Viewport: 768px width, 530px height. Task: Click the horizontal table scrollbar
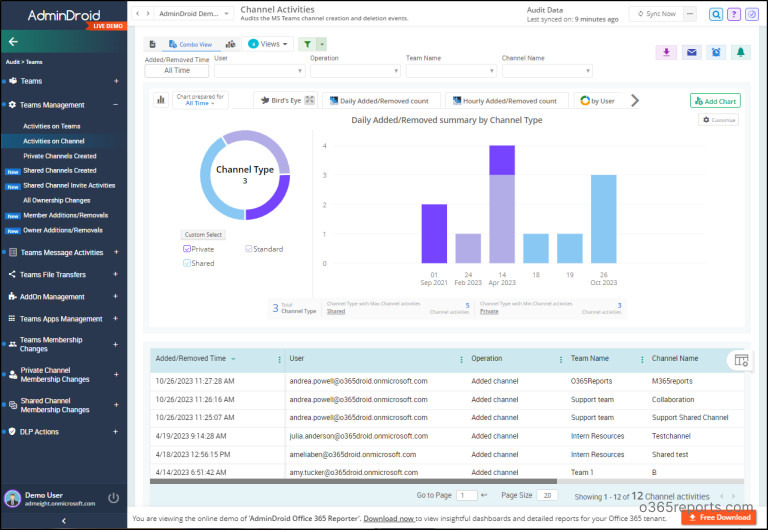353,481
